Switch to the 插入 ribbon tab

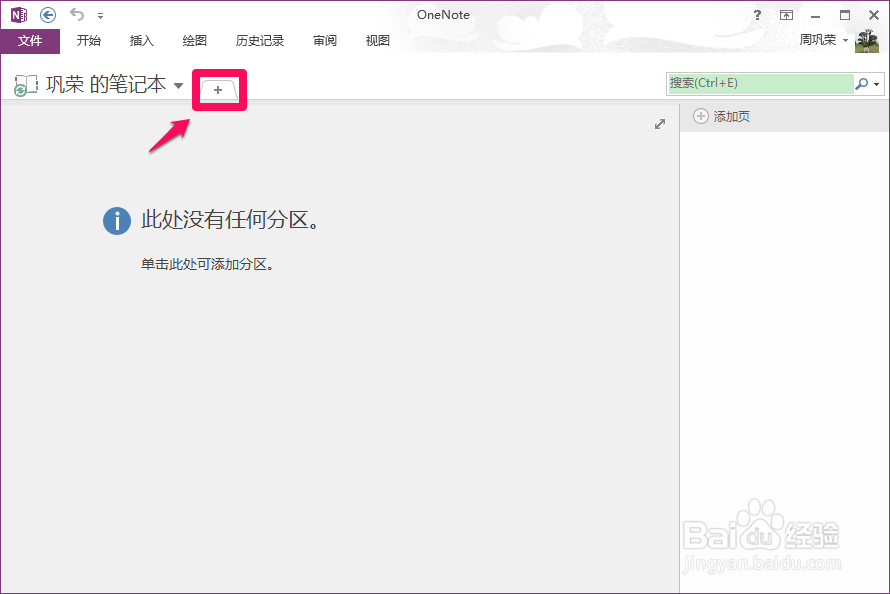[142, 41]
